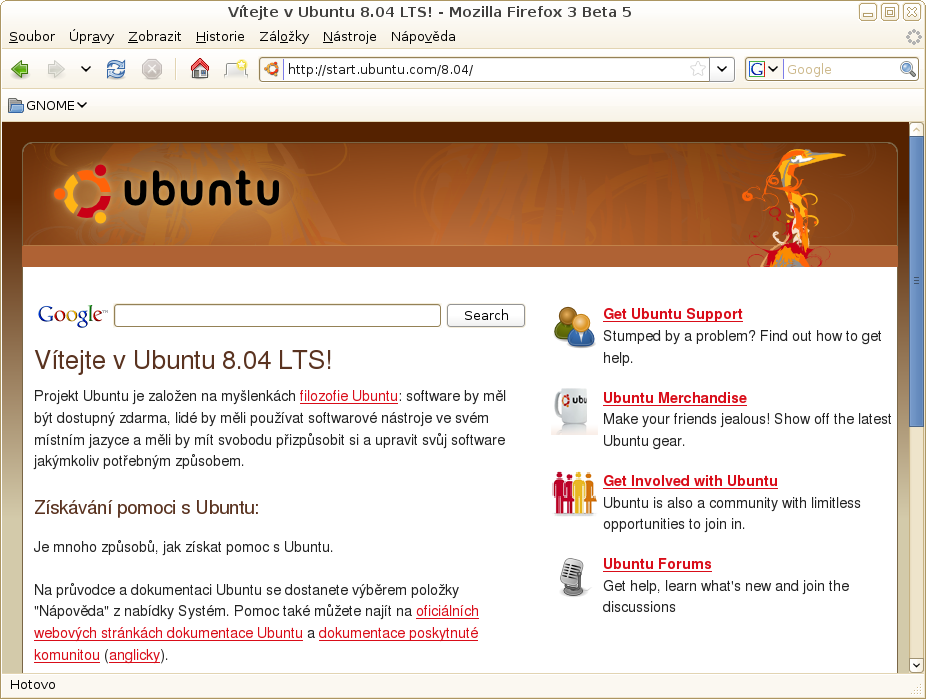Click the activity throbber icon
This screenshot has height=699, width=926.
[x=914, y=37]
